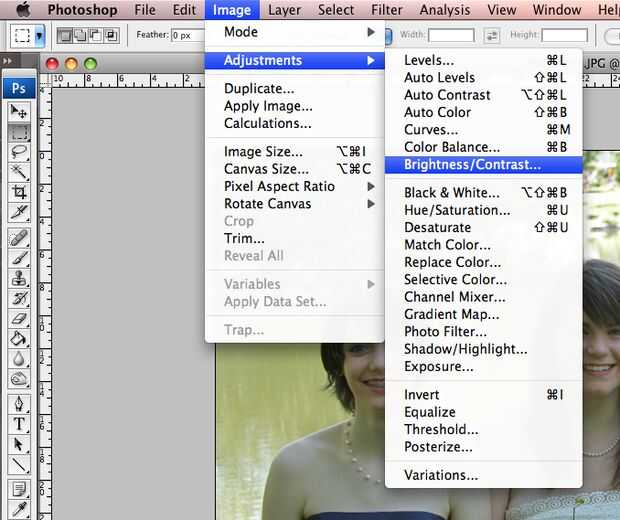Choose Shadow/Highlight adjustment
Screen dimensions: 620x520
coord(484,349)
